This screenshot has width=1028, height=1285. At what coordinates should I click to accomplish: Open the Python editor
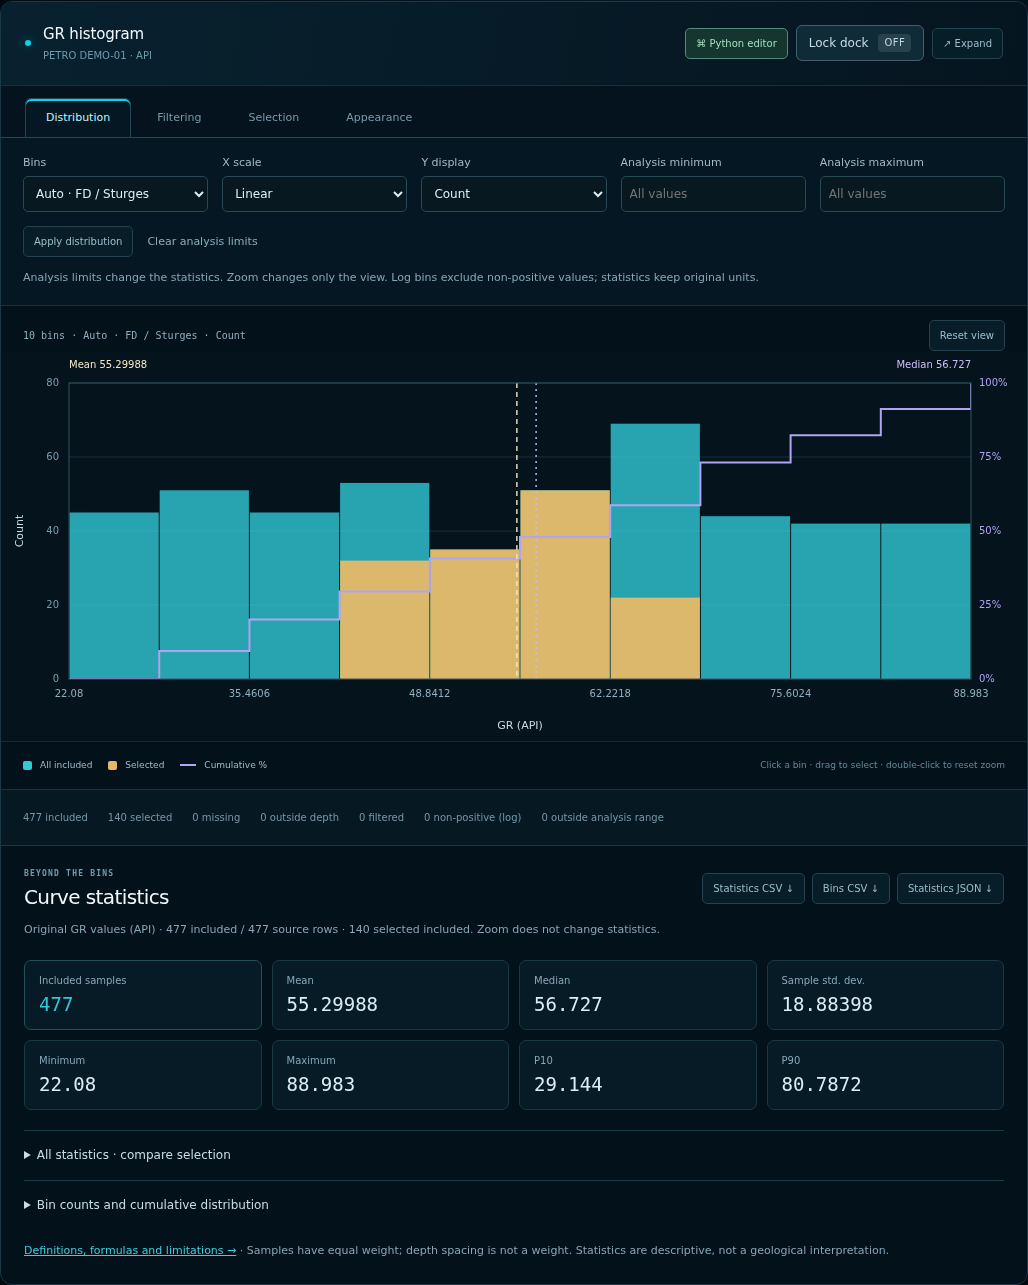click(x=736, y=43)
